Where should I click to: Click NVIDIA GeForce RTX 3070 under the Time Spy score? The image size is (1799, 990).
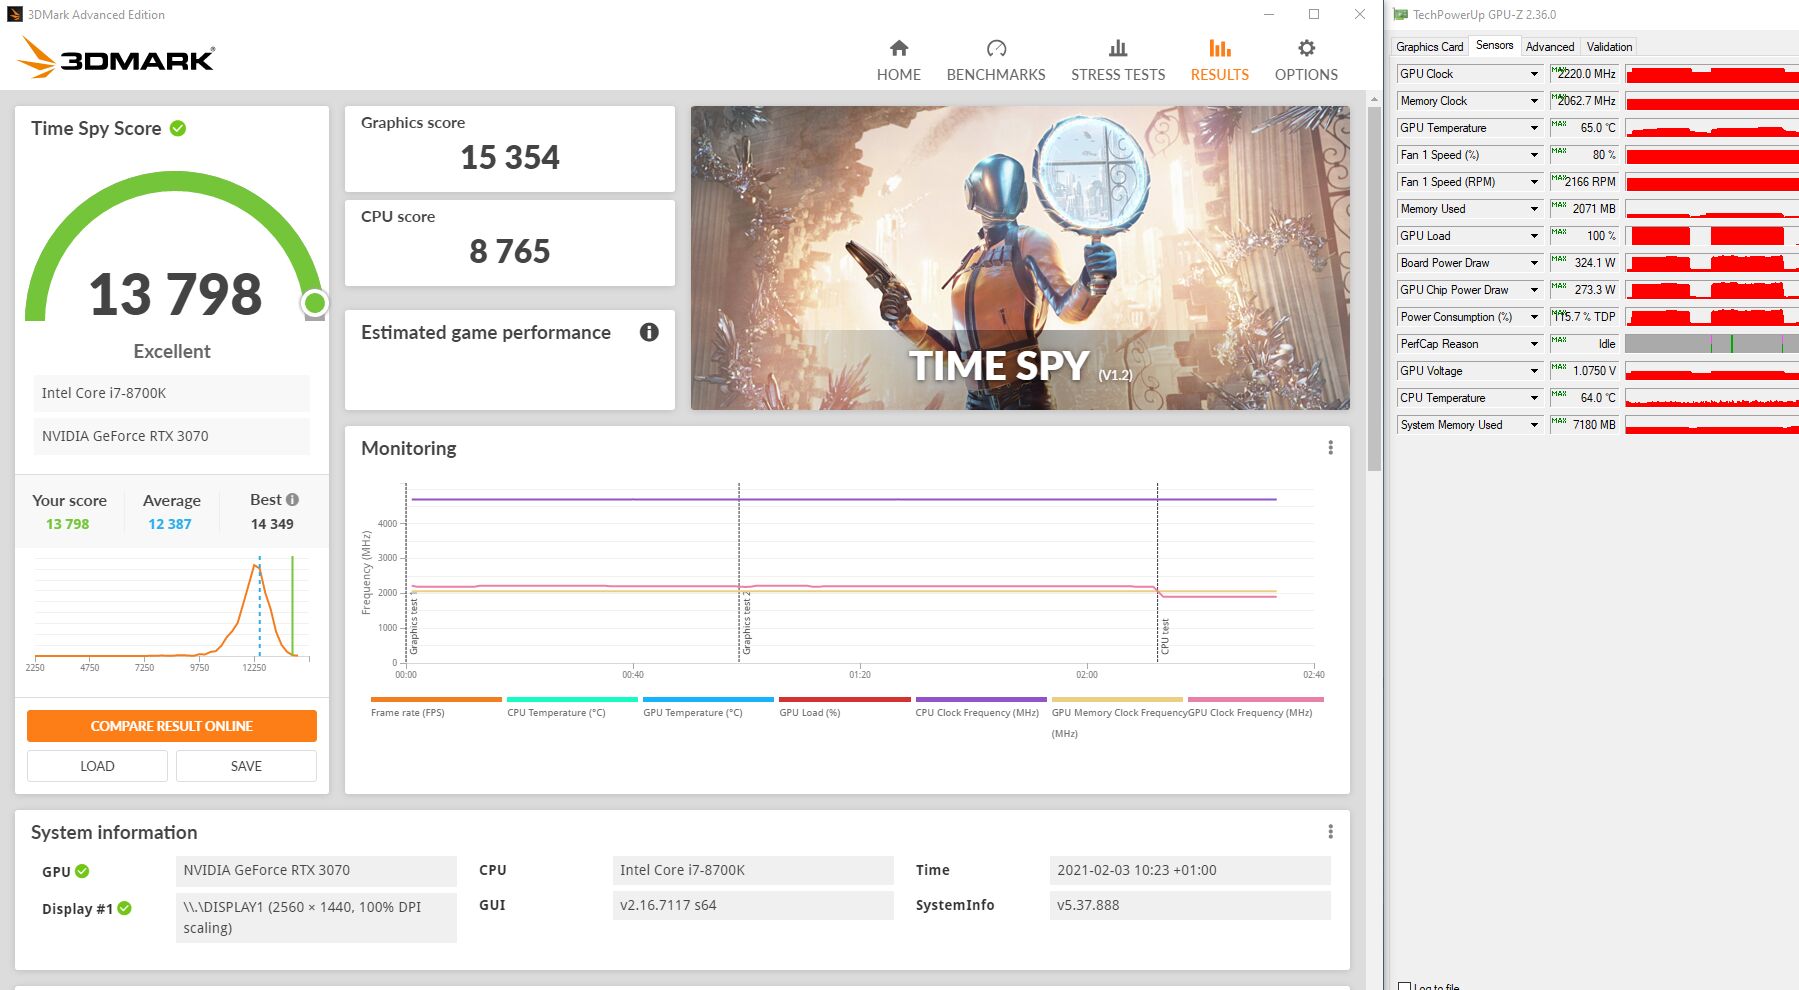pos(172,436)
